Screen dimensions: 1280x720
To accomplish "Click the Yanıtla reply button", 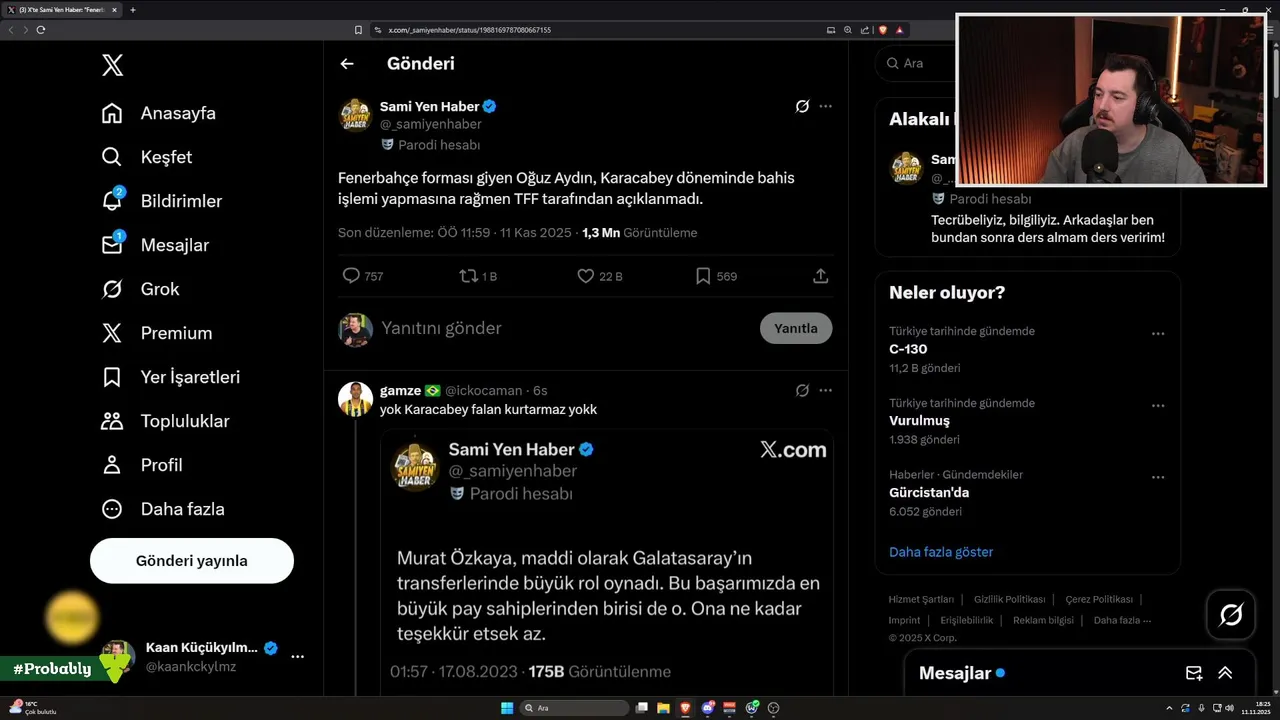I will tap(796, 328).
